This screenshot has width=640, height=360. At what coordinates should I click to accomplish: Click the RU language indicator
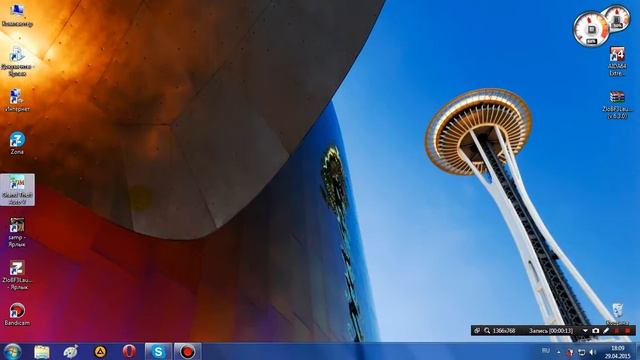pyautogui.click(x=545, y=351)
